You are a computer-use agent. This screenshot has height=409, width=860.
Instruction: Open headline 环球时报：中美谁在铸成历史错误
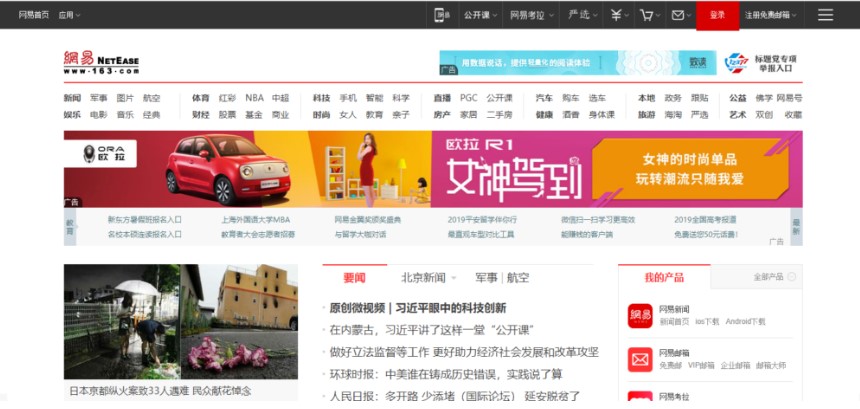coord(446,374)
